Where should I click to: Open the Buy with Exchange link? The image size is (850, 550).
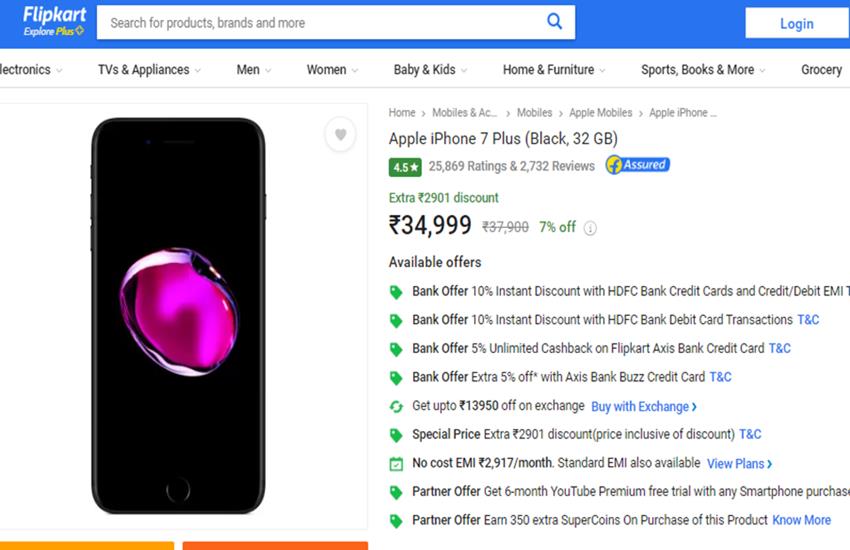[643, 407]
